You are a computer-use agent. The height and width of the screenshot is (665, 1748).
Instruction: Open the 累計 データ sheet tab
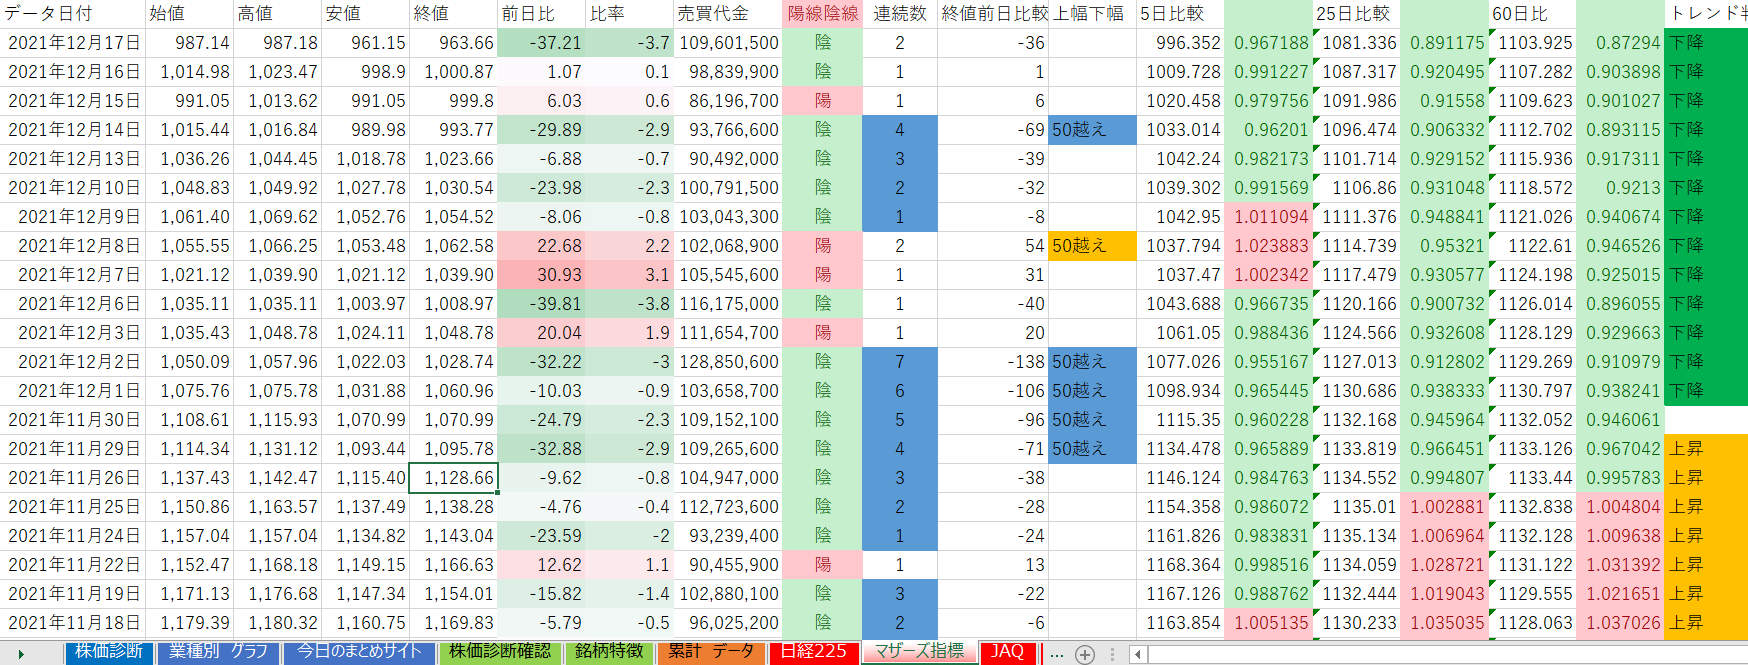click(x=711, y=652)
